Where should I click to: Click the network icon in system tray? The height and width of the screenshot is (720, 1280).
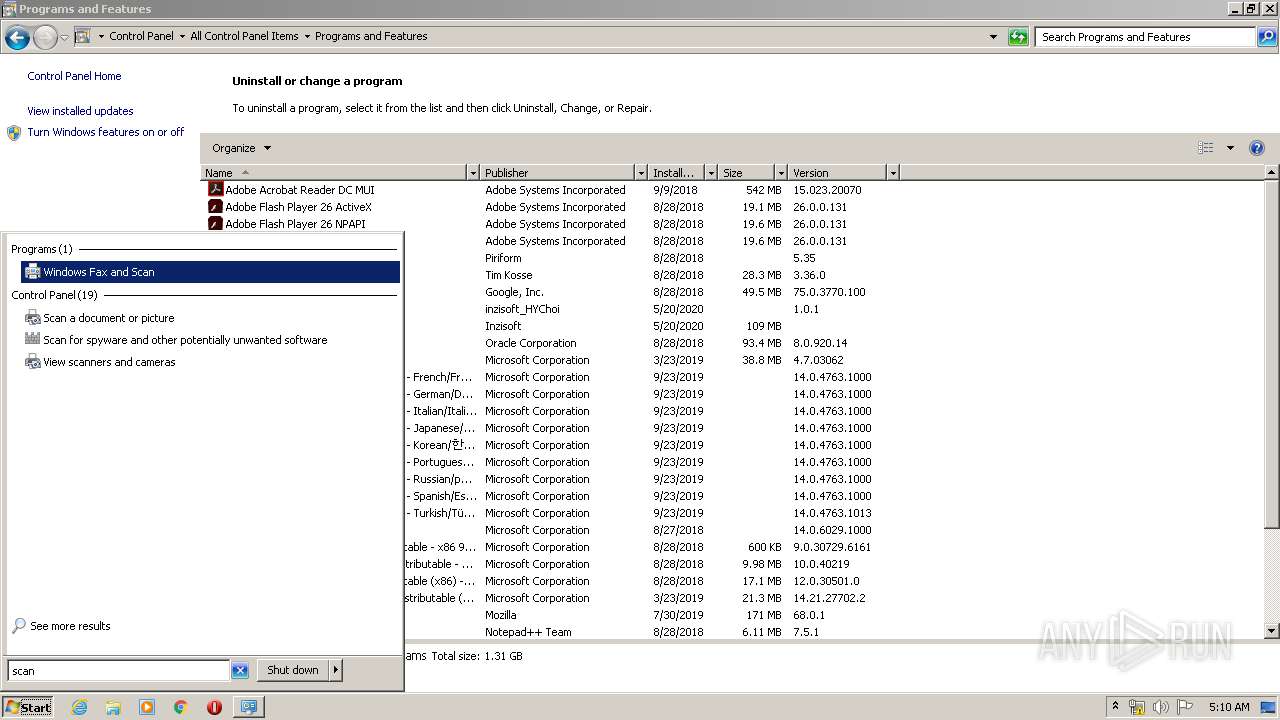(1137, 707)
